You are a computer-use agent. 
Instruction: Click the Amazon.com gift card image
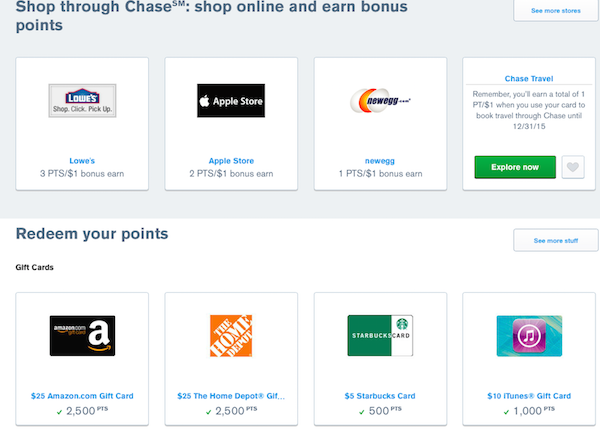tap(82, 336)
